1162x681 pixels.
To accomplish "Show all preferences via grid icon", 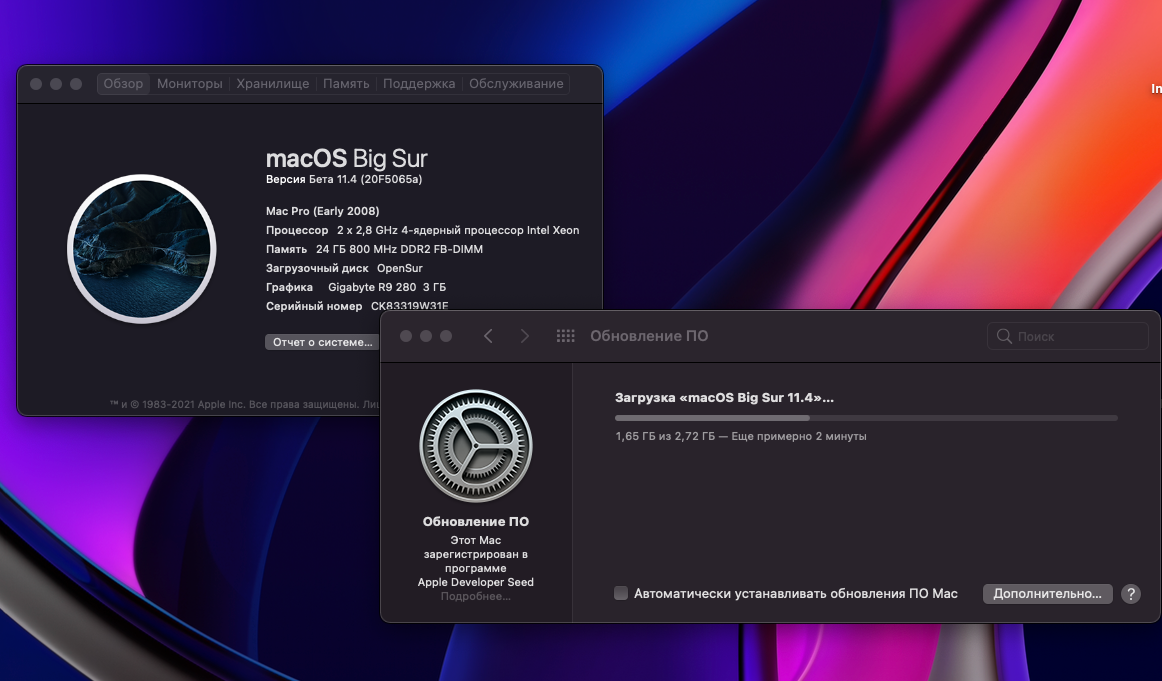I will click(565, 336).
